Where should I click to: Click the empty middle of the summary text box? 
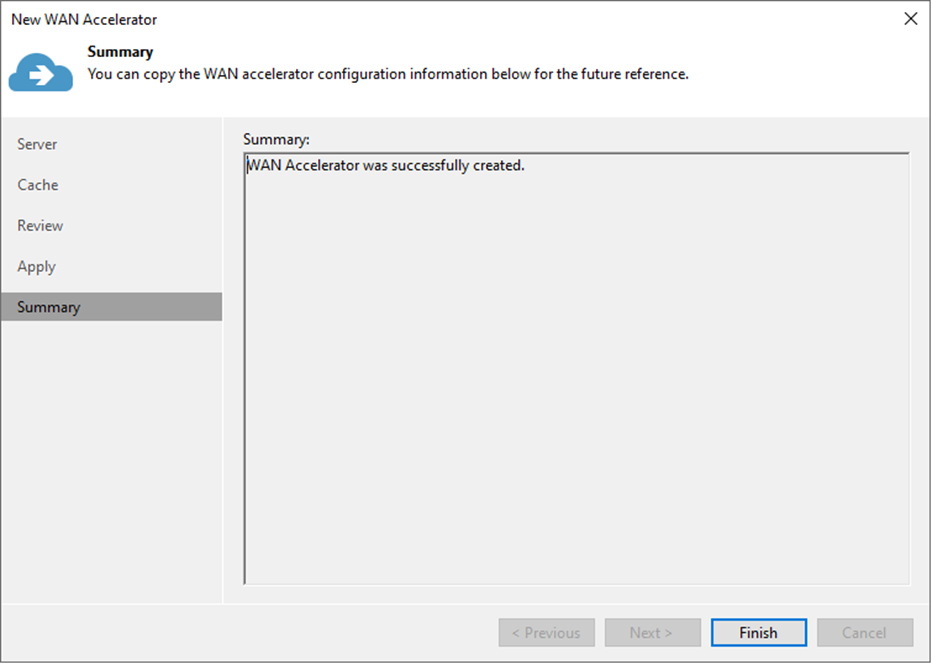point(576,380)
